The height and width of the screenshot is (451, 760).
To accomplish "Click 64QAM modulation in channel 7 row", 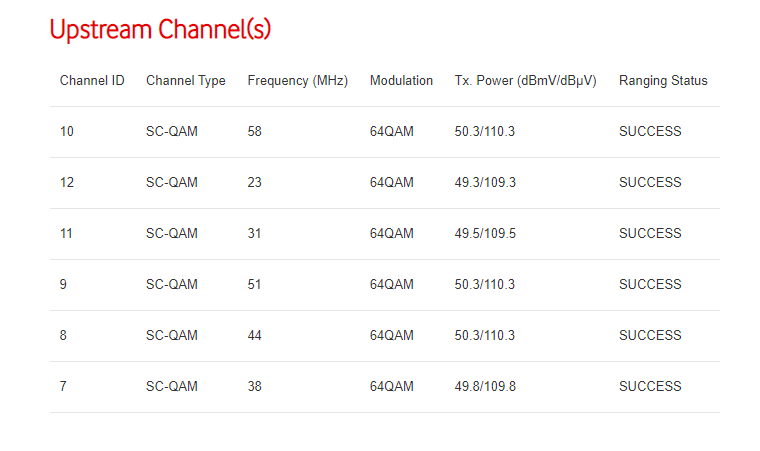I will [x=391, y=387].
